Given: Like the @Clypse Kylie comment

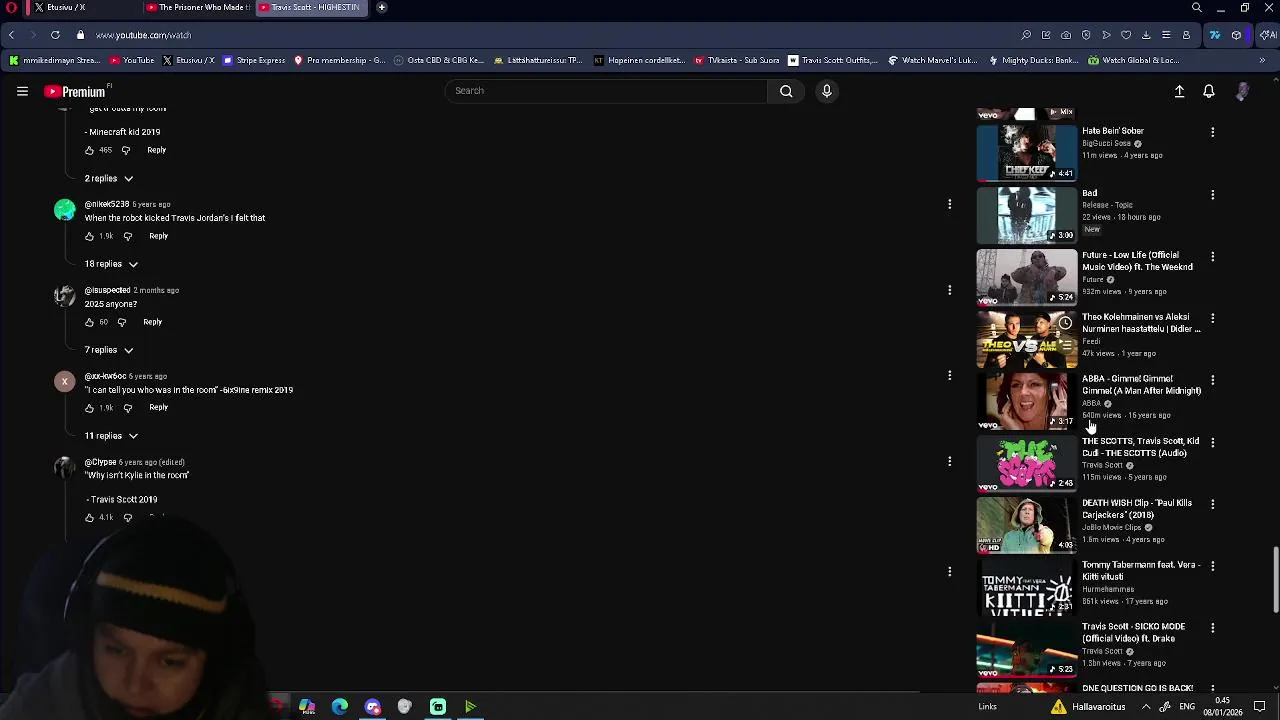Looking at the screenshot, I should click(89, 517).
